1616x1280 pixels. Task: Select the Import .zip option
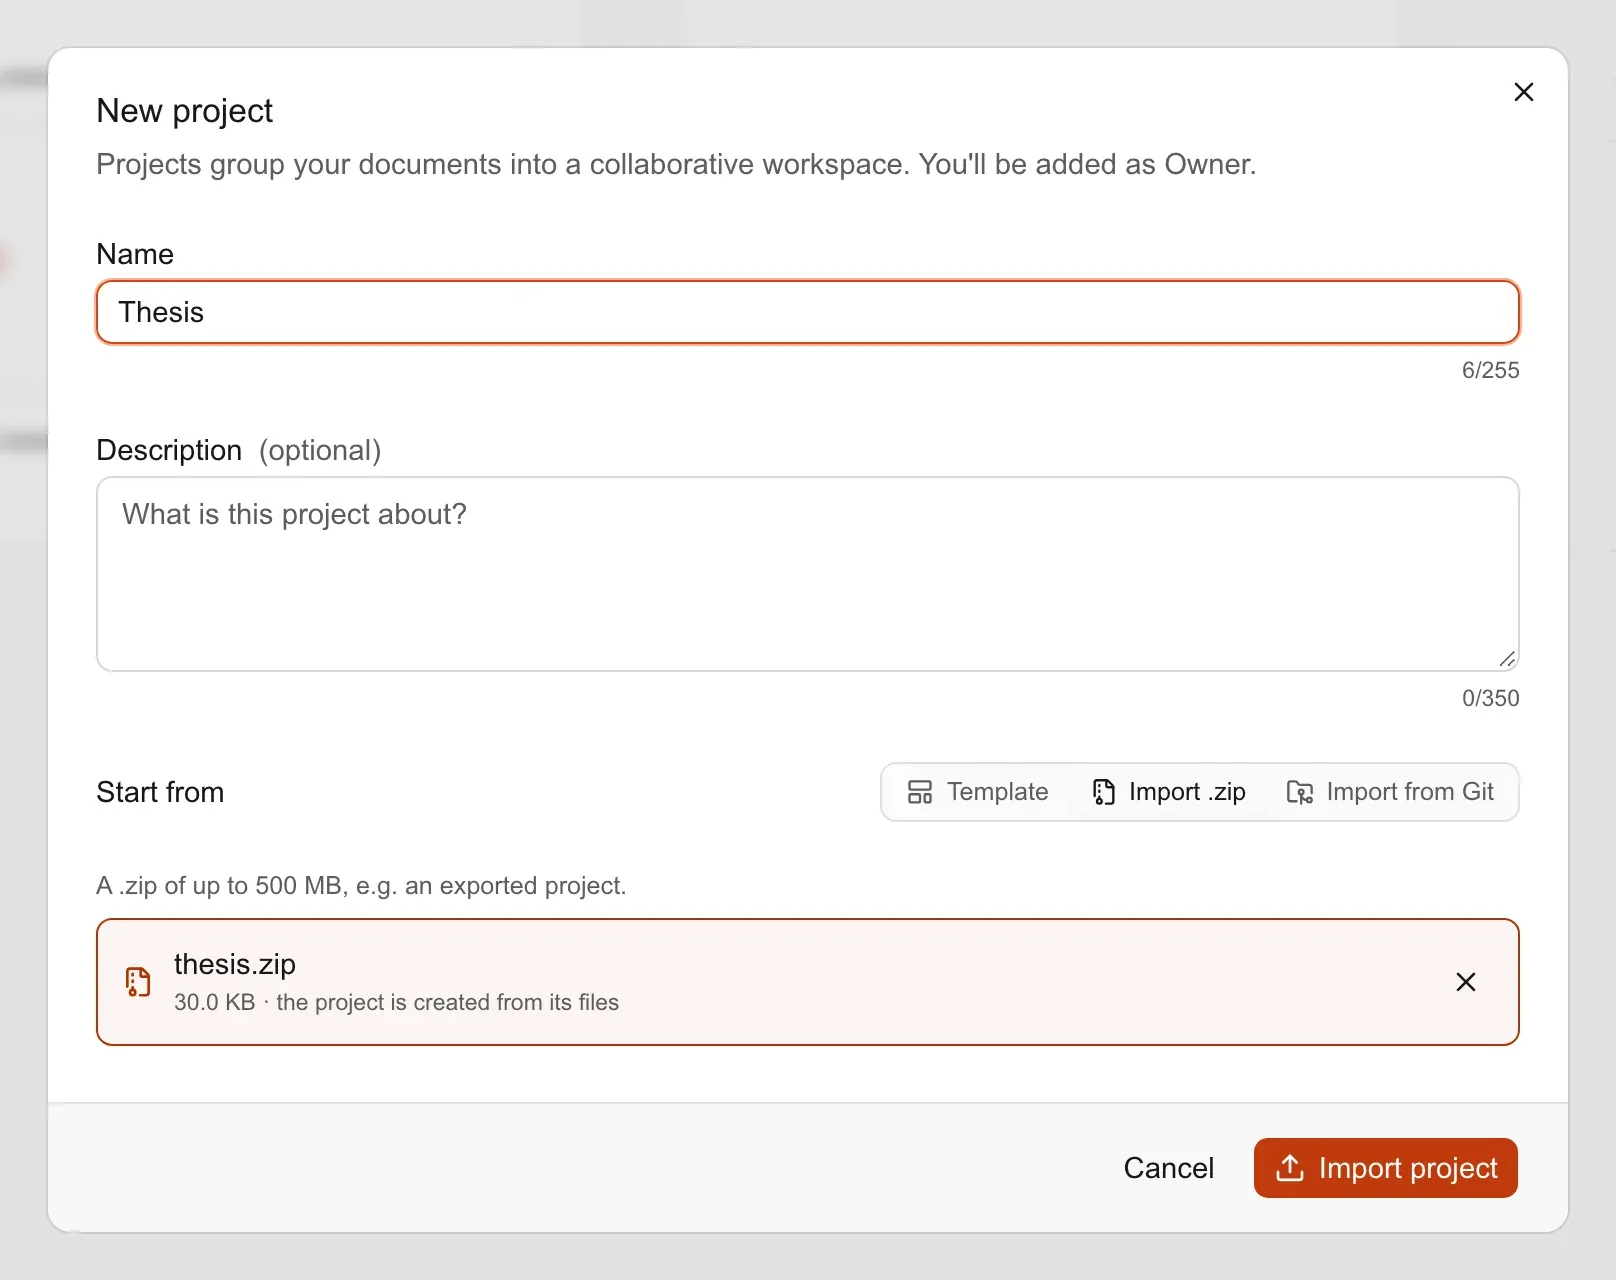pyautogui.click(x=1169, y=792)
